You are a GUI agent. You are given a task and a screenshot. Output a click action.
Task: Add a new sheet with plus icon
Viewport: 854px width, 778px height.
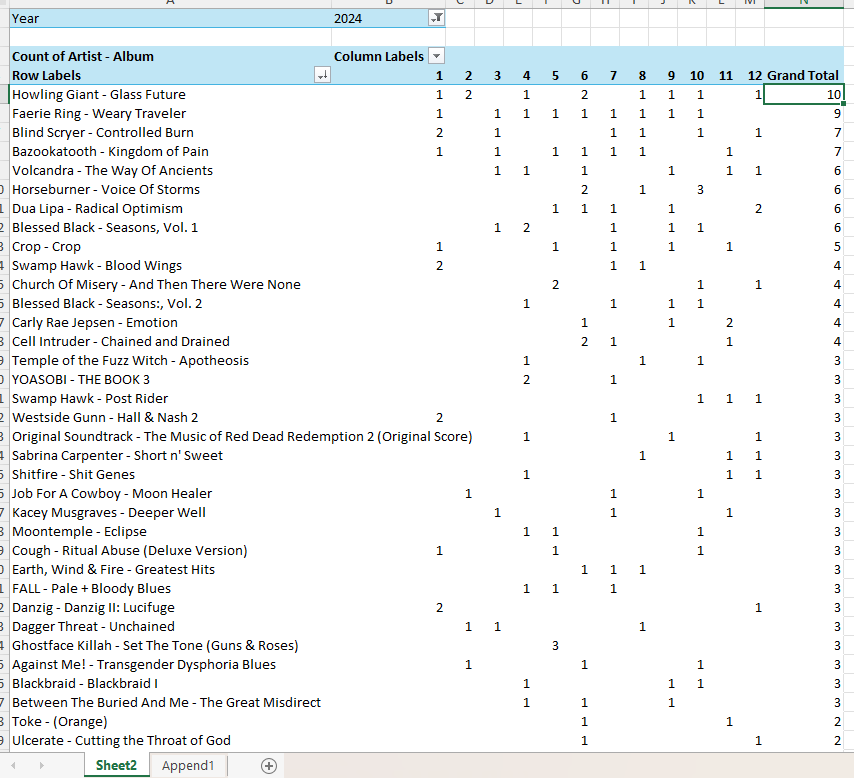click(x=269, y=765)
